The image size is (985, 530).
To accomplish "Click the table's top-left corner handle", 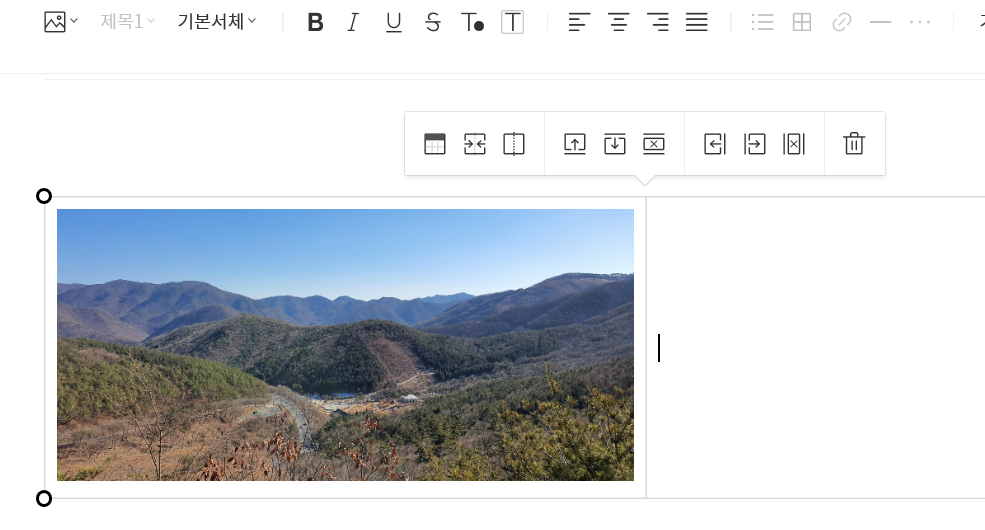I will click(x=44, y=196).
